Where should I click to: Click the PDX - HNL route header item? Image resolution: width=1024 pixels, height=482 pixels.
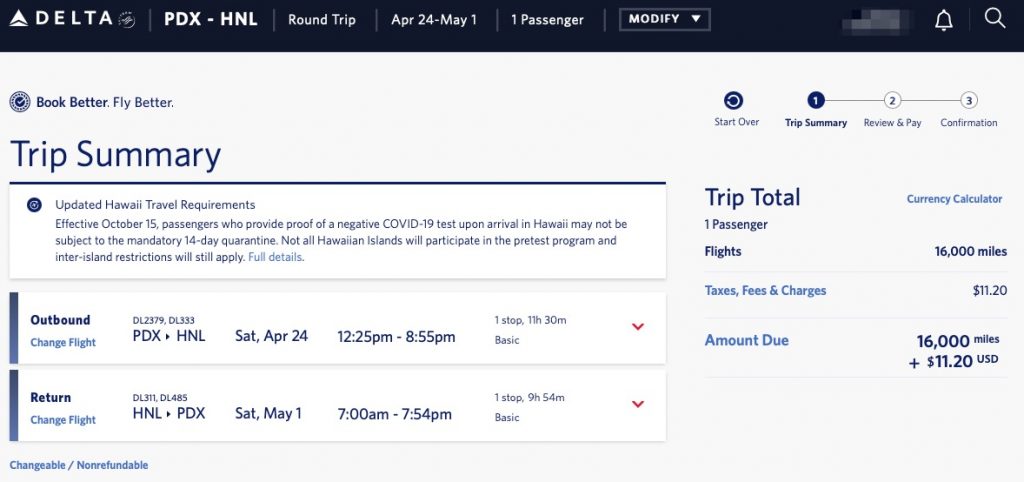pos(211,19)
